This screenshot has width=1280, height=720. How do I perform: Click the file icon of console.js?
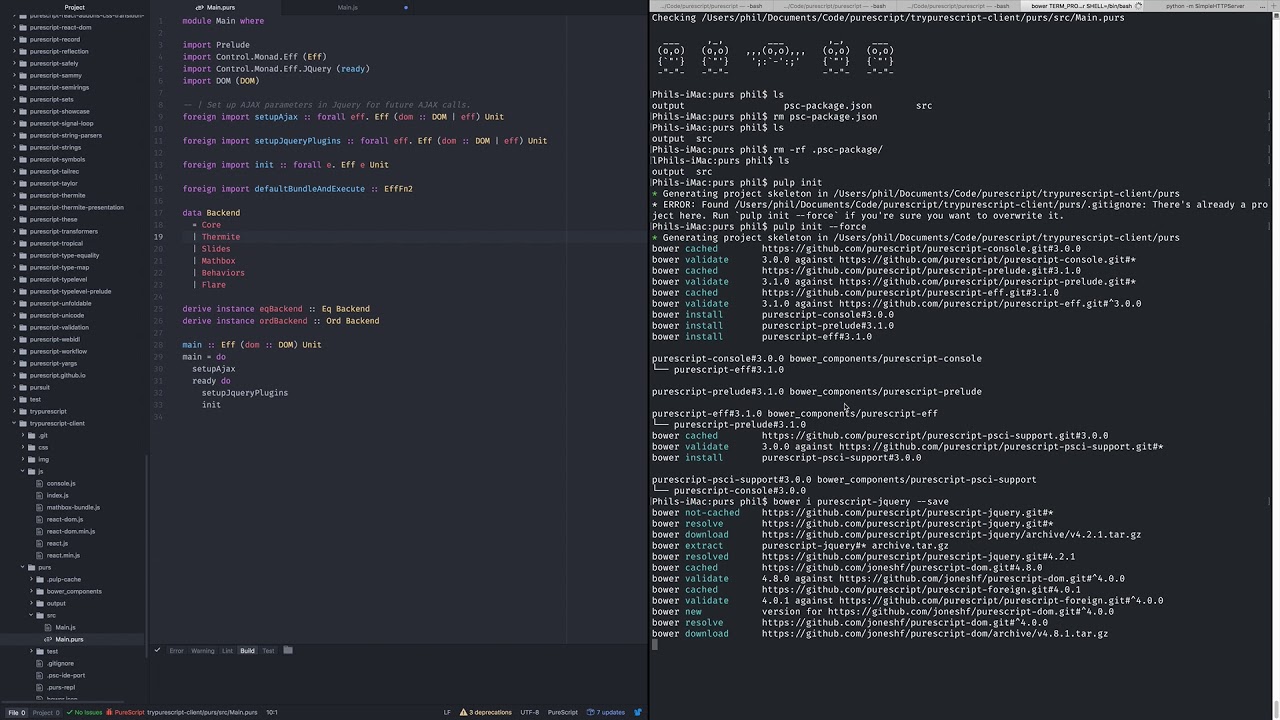41,483
